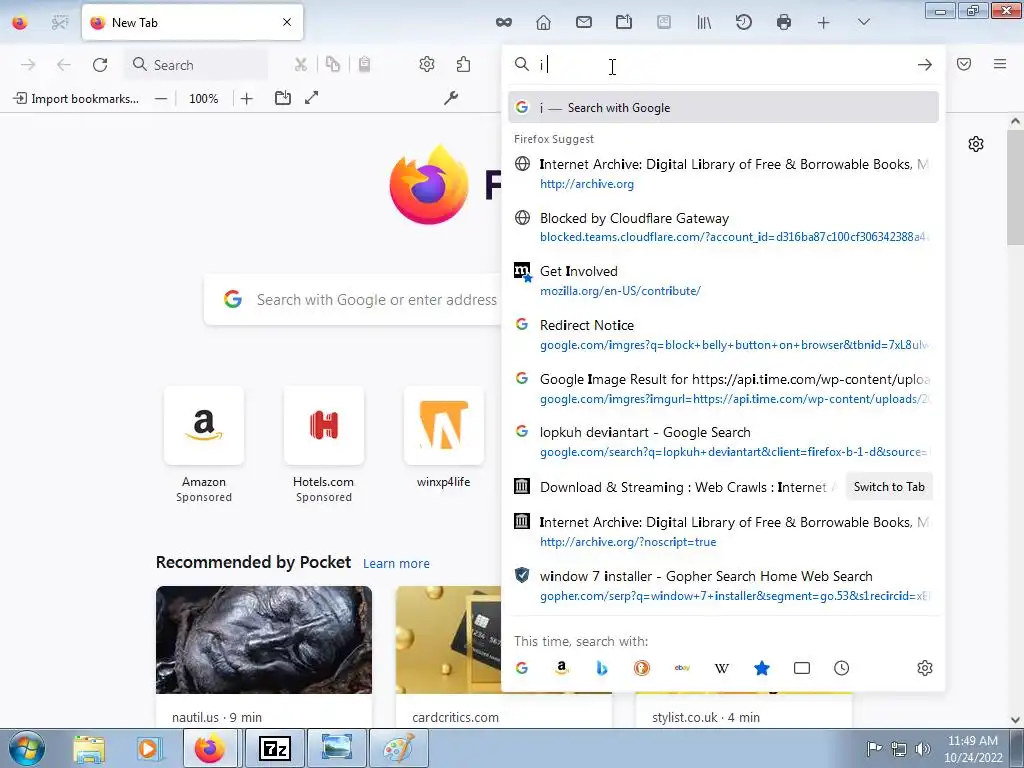The height and width of the screenshot is (768, 1024).
Task: Search this time with Wikipedia icon
Action: tap(722, 668)
